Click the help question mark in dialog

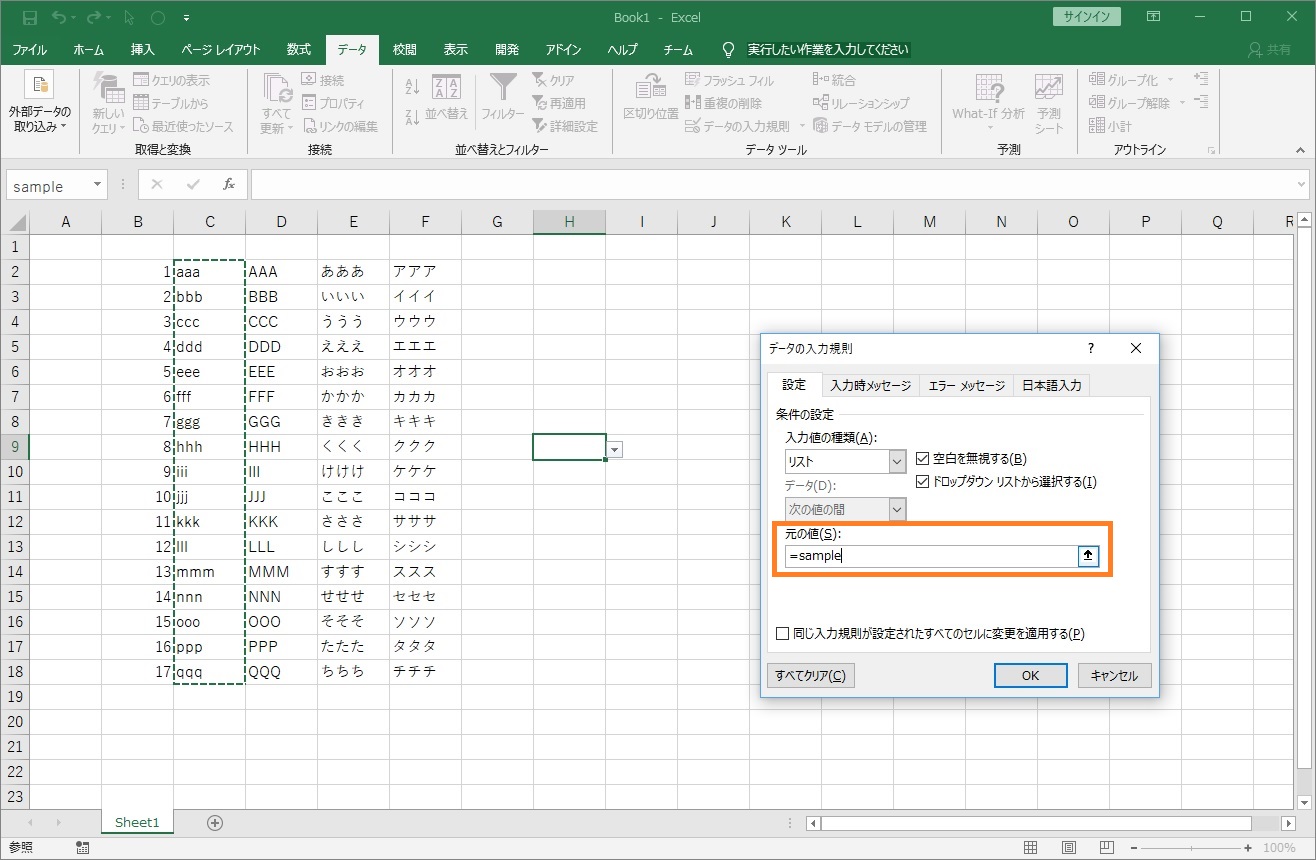pyautogui.click(x=1090, y=348)
